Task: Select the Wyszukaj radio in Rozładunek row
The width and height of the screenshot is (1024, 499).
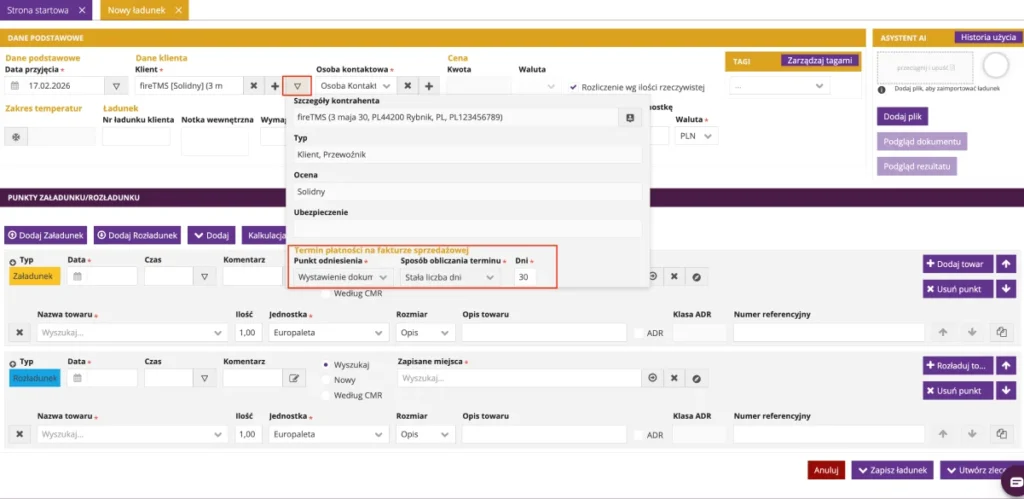Action: click(326, 364)
